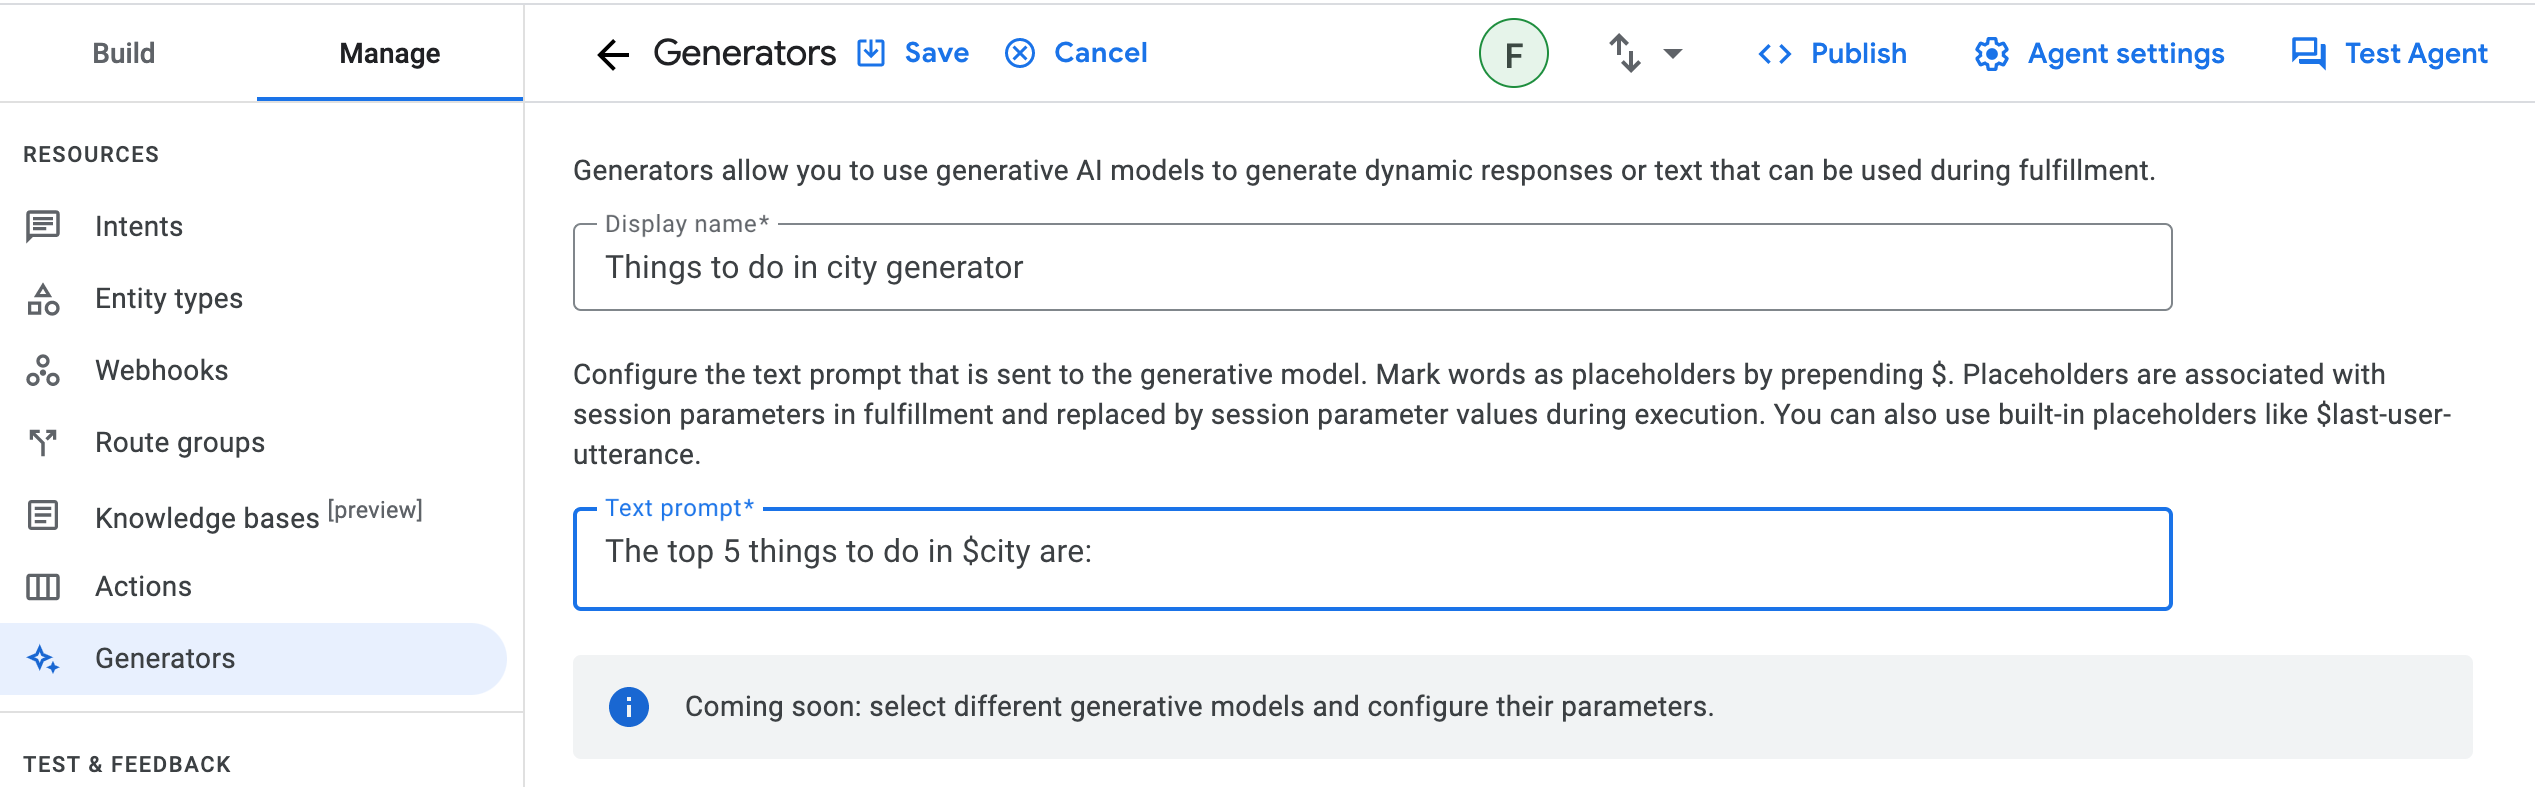Click the Generators sparkle icon
The width and height of the screenshot is (2535, 787).
43,659
